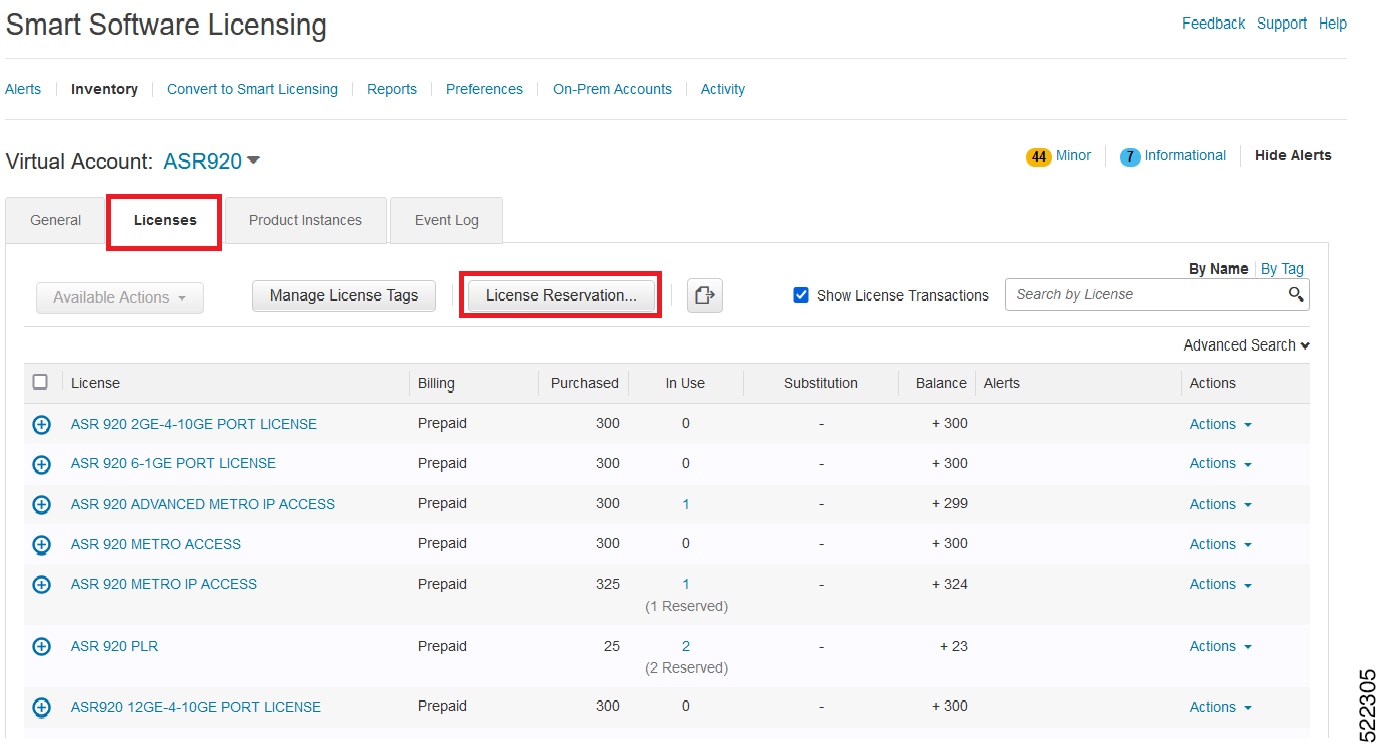Click the search magnifier icon
This screenshot has height=746, width=1378.
[1296, 294]
